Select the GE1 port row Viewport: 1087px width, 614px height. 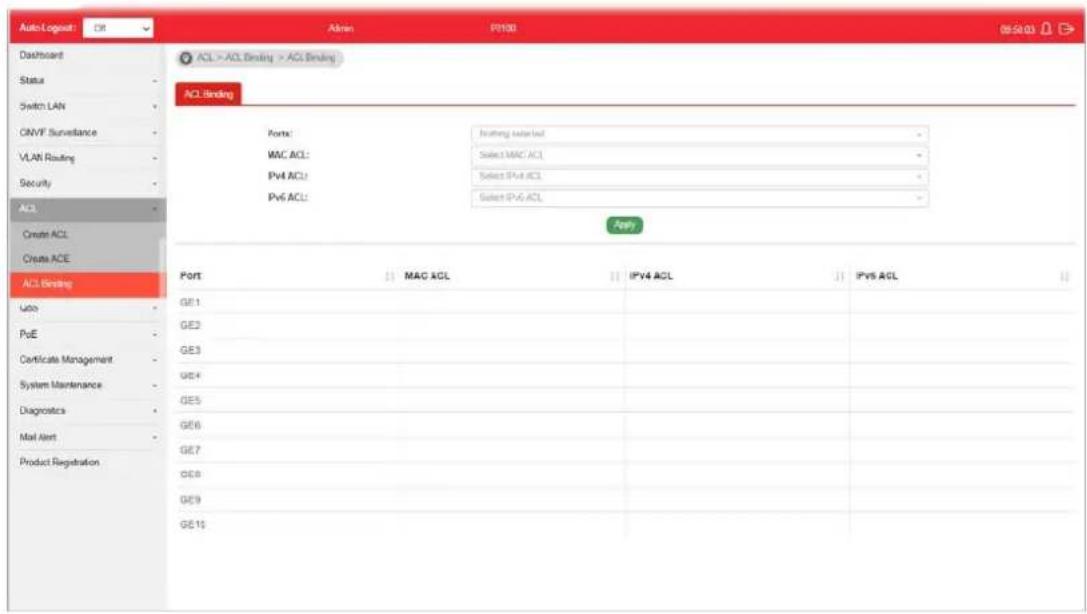click(x=624, y=303)
